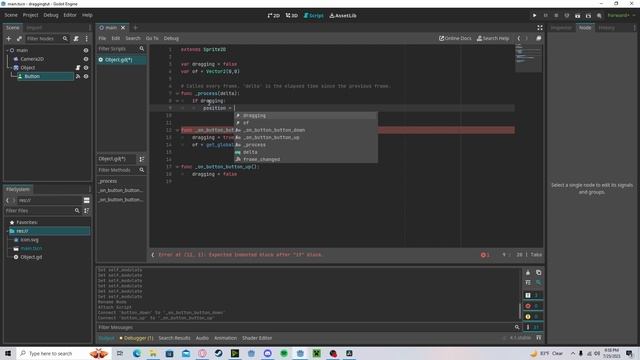Screen dimensions: 640x360
Task: Click the signals icon on Button node
Action: click(x=78, y=76)
